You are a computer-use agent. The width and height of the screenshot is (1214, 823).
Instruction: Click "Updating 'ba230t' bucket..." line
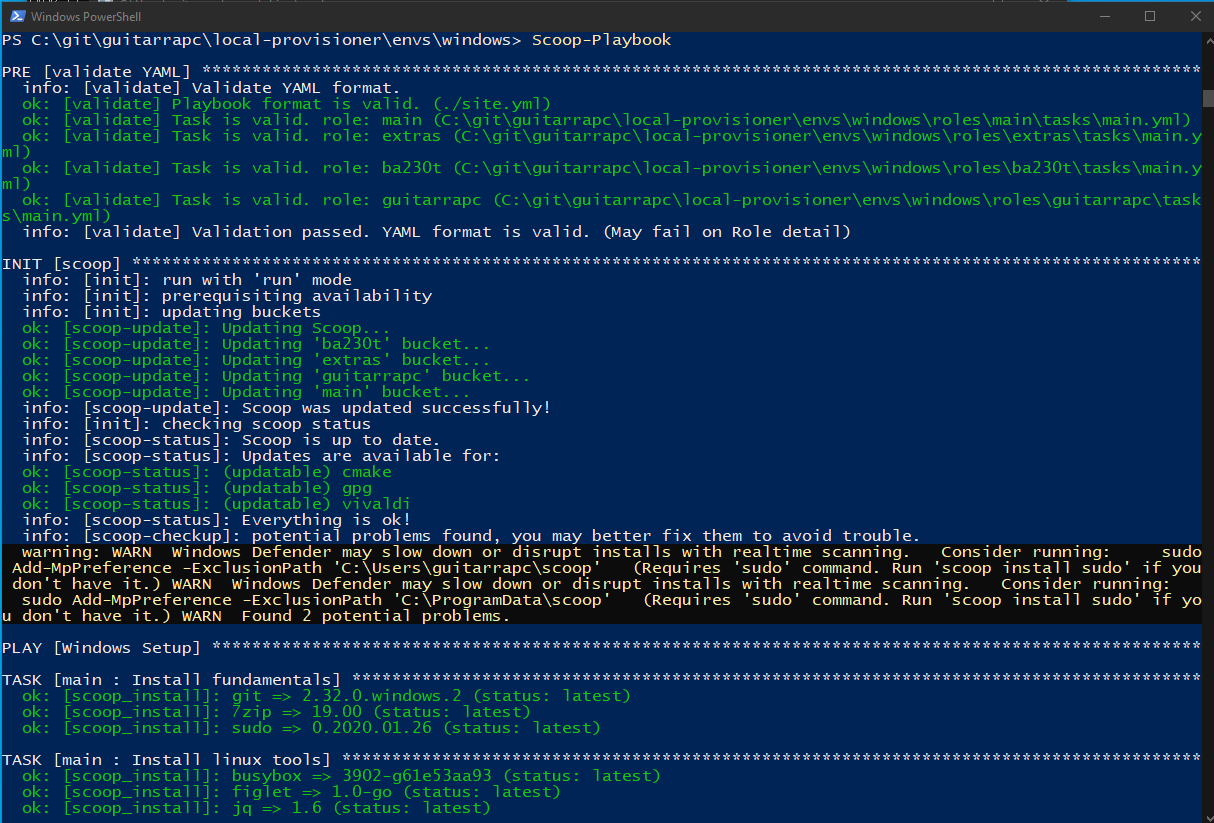pos(256,344)
